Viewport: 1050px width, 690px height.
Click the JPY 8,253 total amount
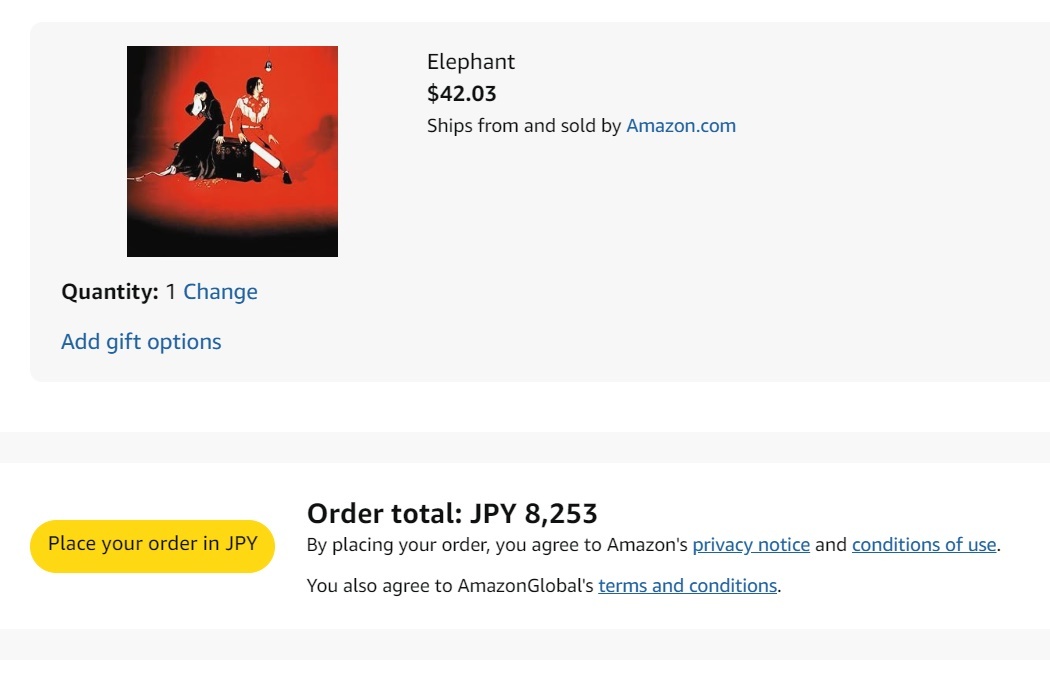(x=534, y=514)
